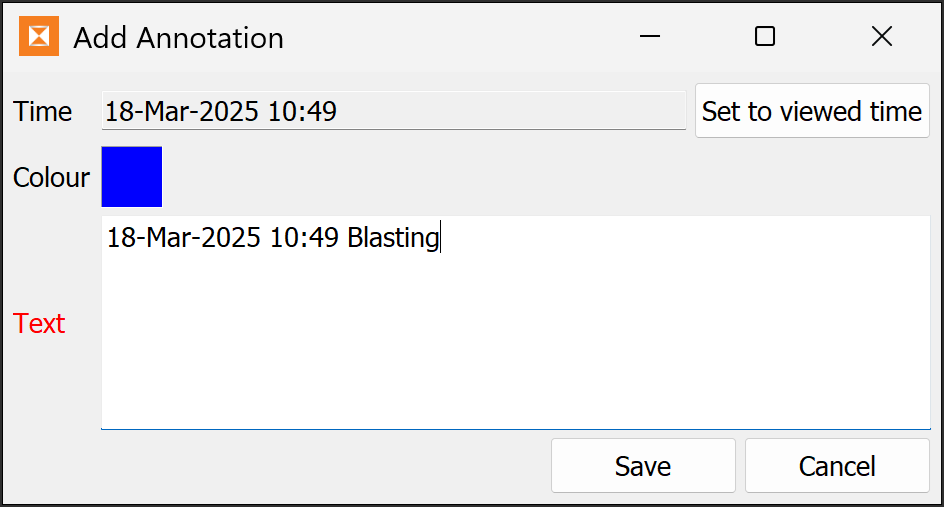
Task: Click 10:49 inside the annotation text area
Action: click(x=304, y=238)
